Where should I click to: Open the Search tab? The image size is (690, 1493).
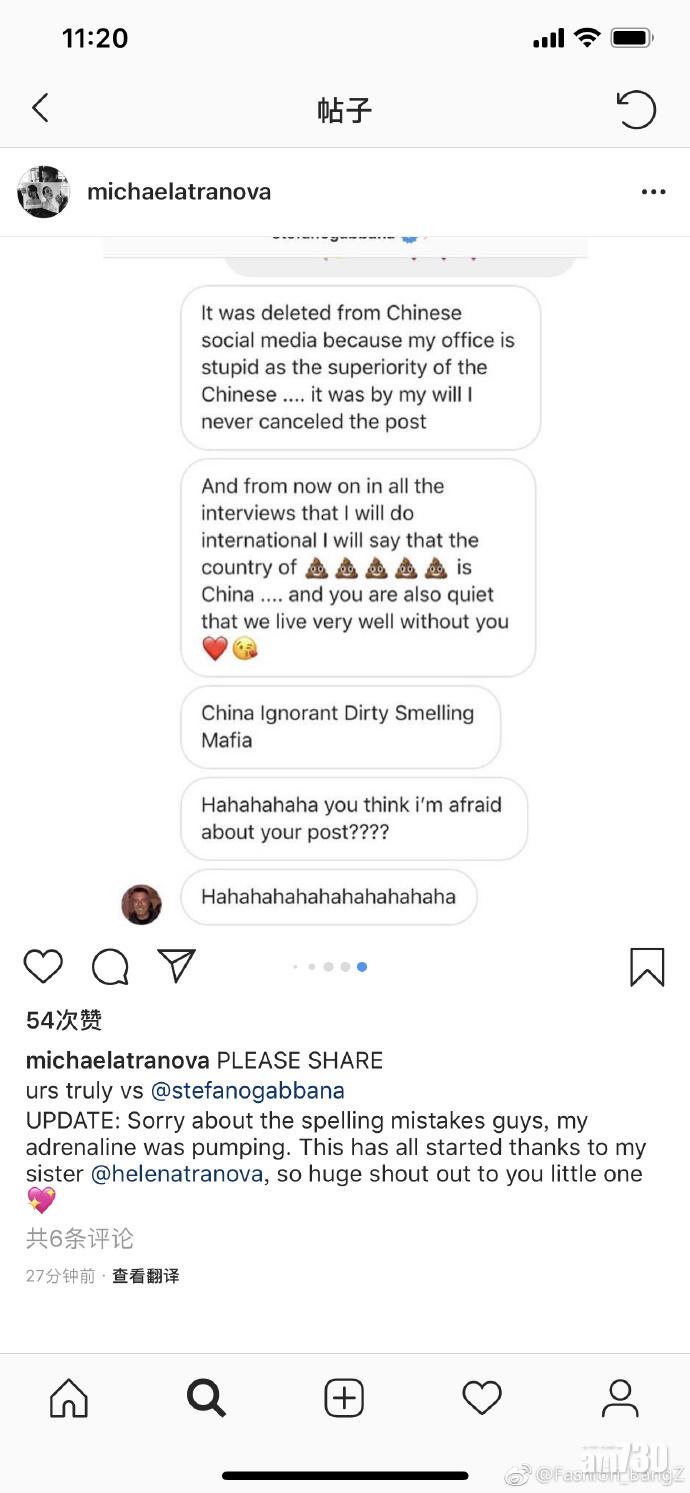(206, 1398)
